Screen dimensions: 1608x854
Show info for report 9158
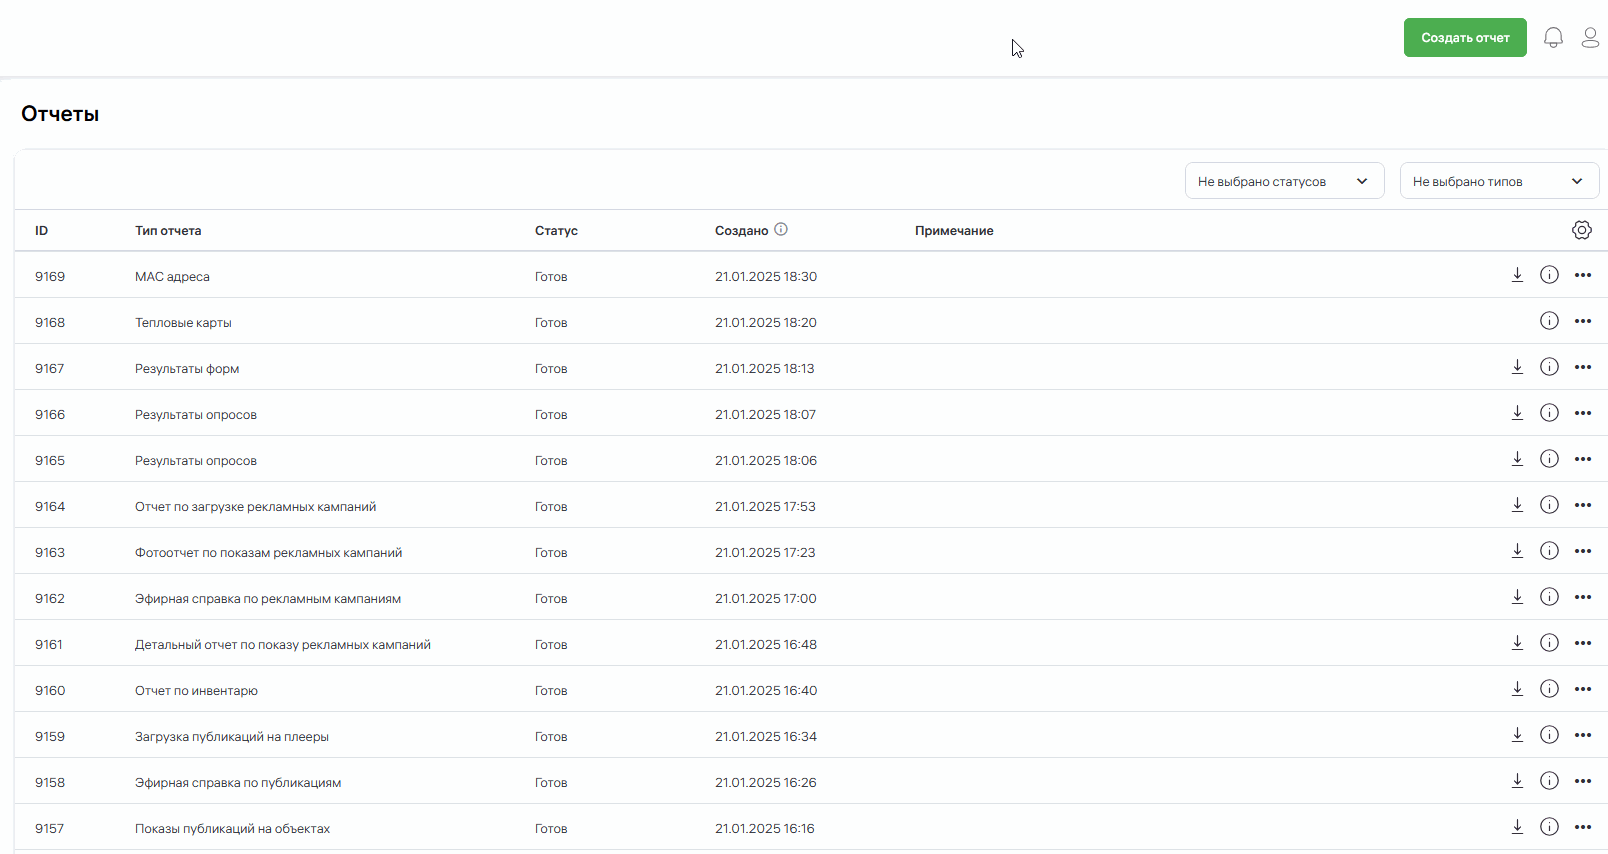coord(1549,781)
